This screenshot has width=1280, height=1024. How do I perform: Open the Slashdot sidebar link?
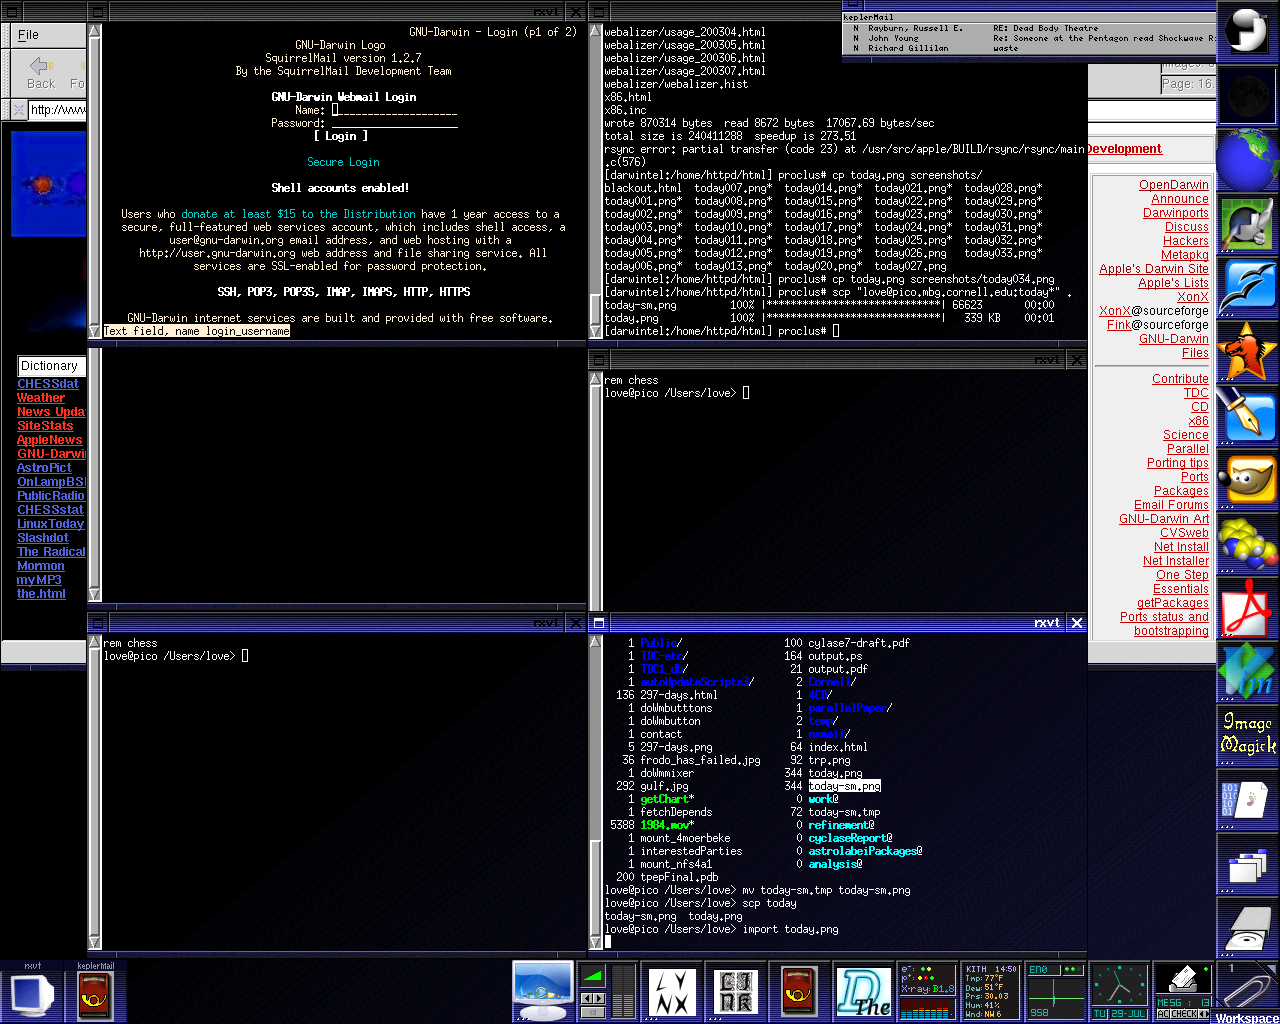(43, 538)
